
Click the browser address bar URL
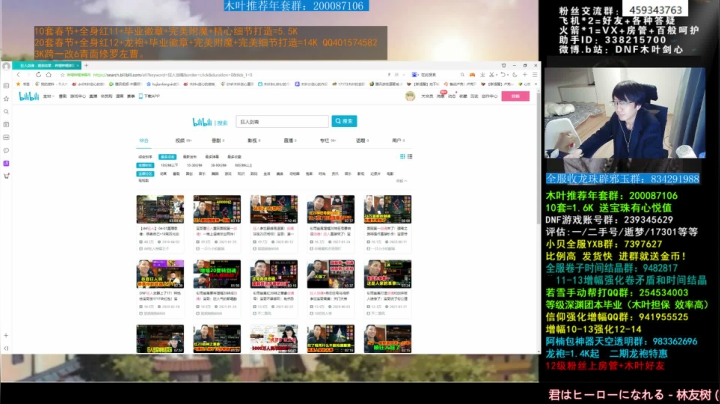(173, 75)
